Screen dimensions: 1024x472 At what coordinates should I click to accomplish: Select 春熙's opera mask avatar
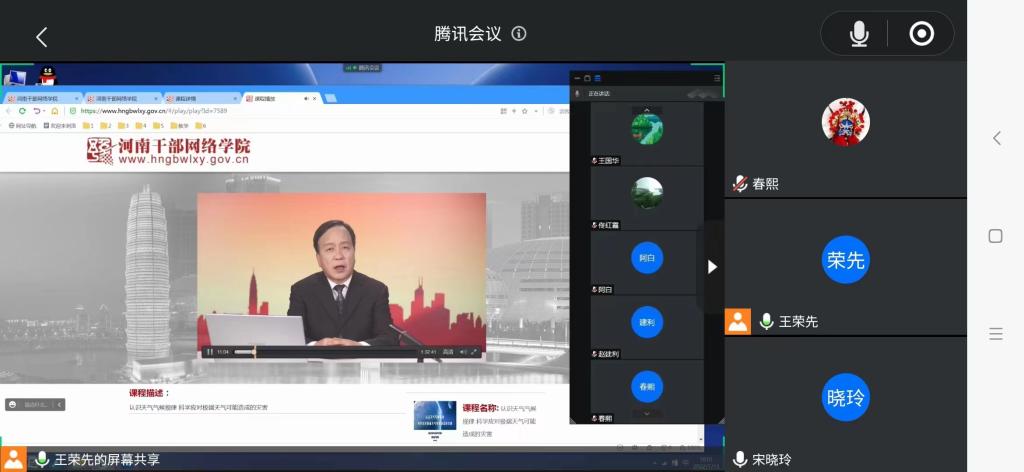(845, 122)
